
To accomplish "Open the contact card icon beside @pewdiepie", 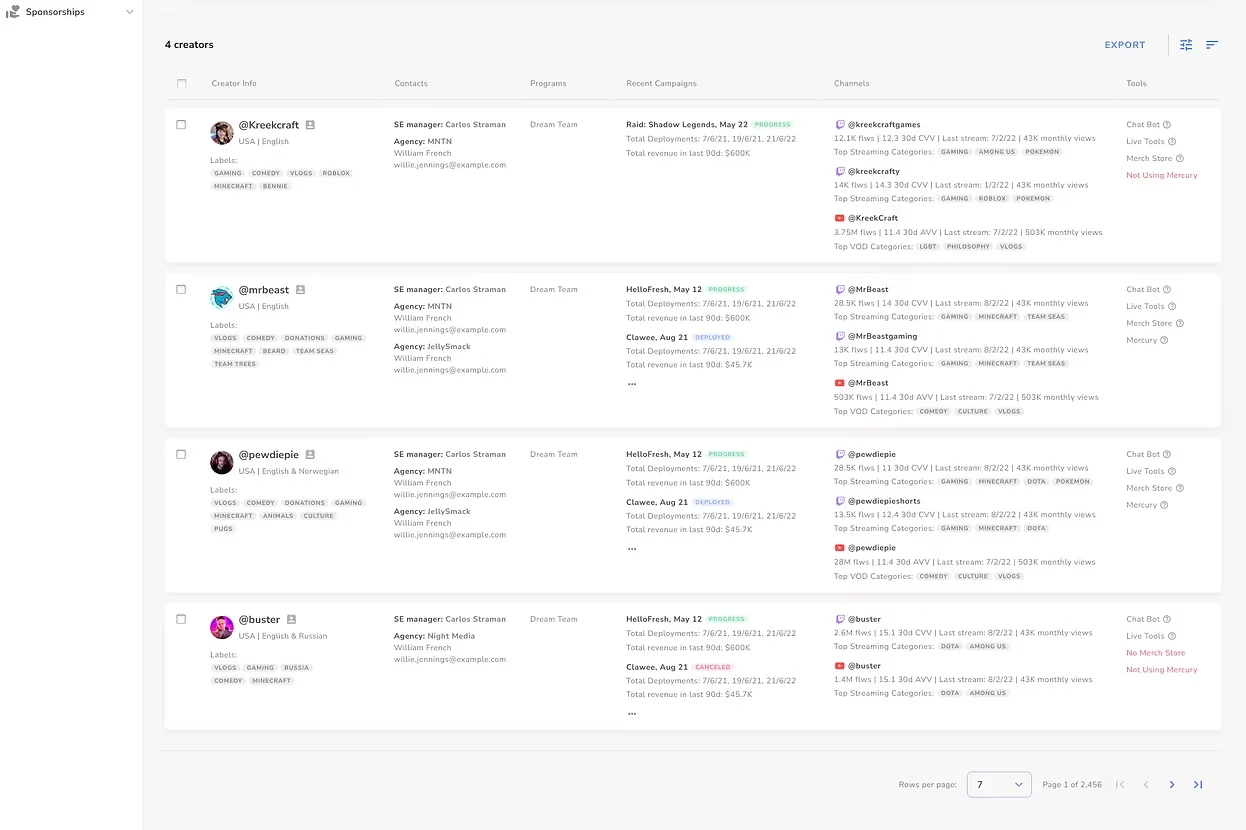I will click(x=310, y=454).
